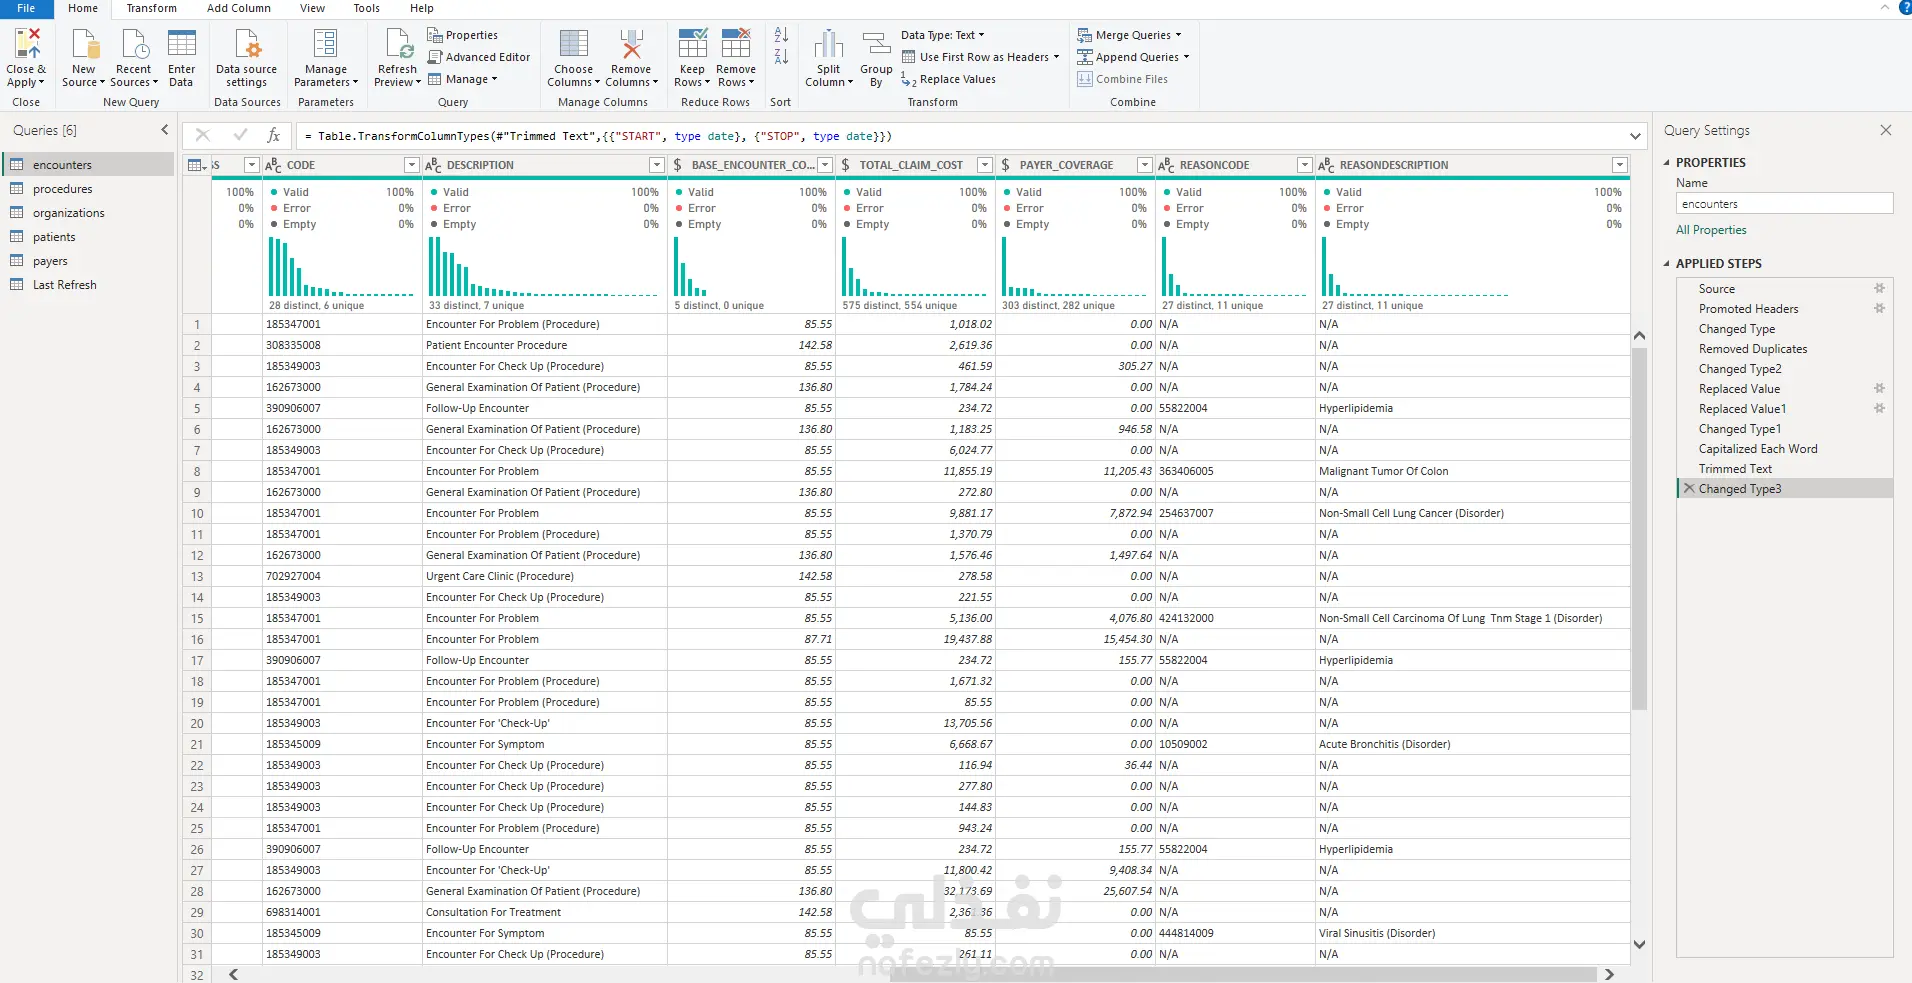Open the All Properties link
Screen dimensions: 1912x983
[1711, 230]
